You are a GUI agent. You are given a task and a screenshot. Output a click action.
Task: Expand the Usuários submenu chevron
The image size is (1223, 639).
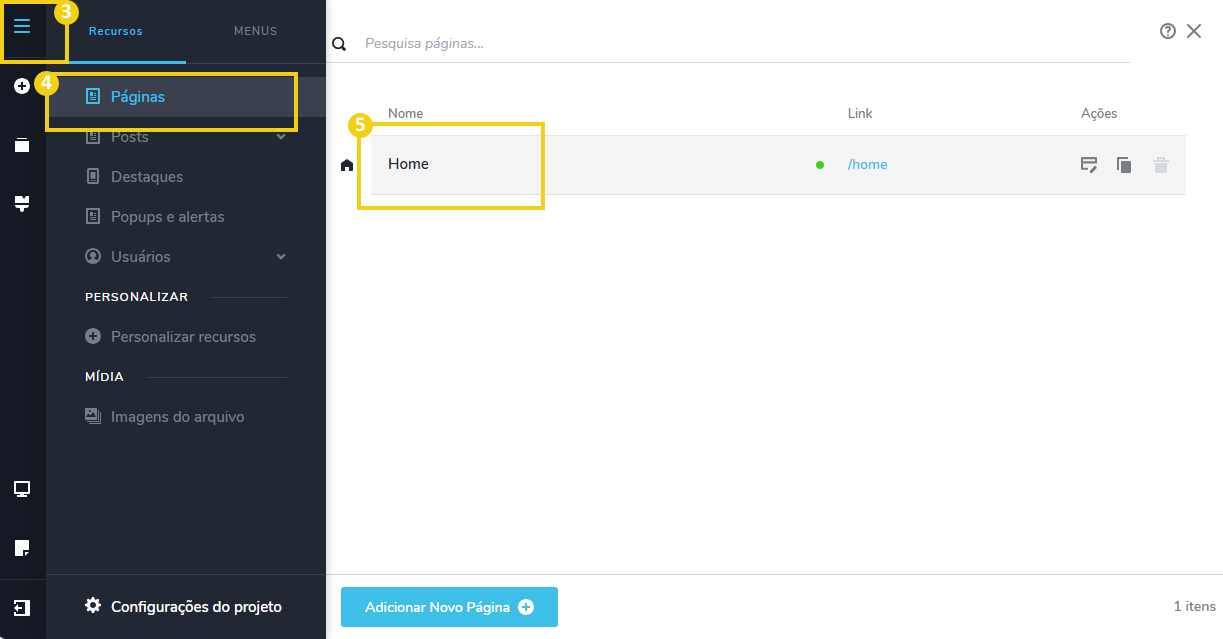coord(281,257)
